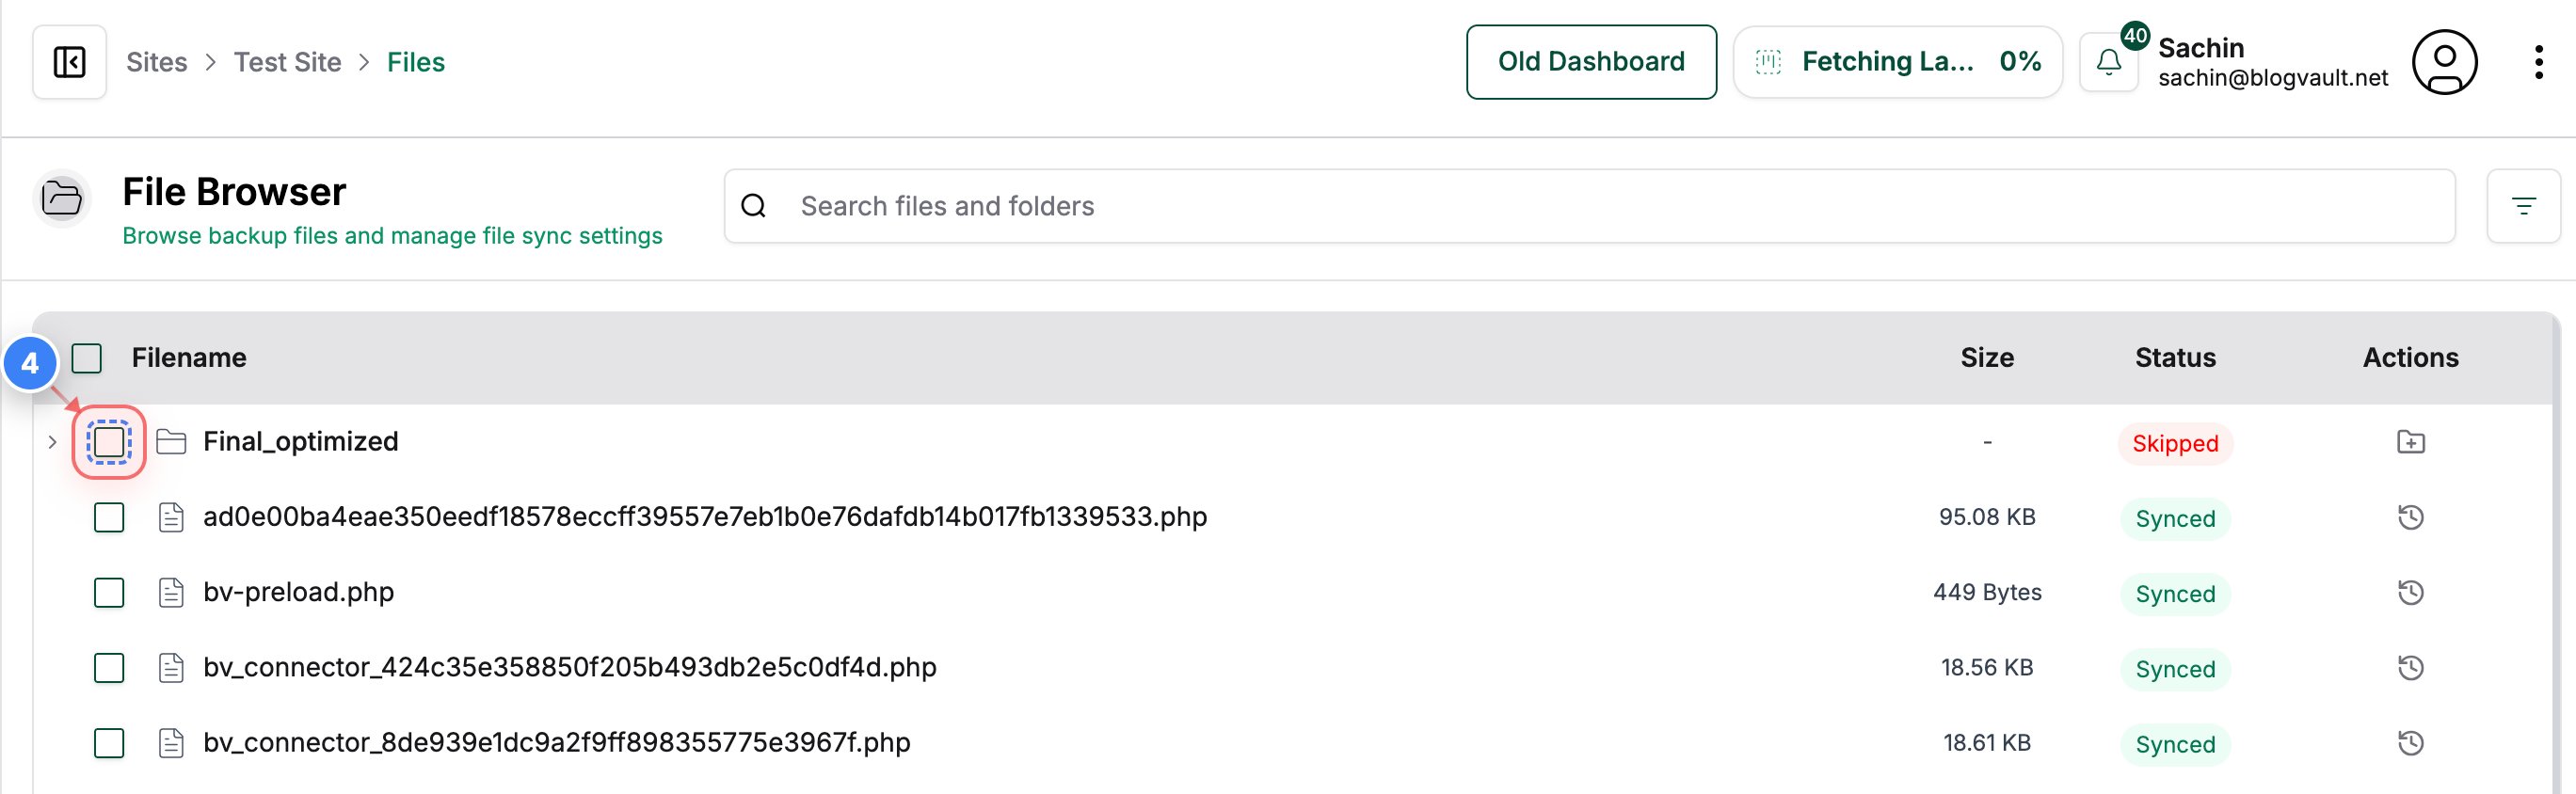Add Final_optimized folder to sync

2411,441
